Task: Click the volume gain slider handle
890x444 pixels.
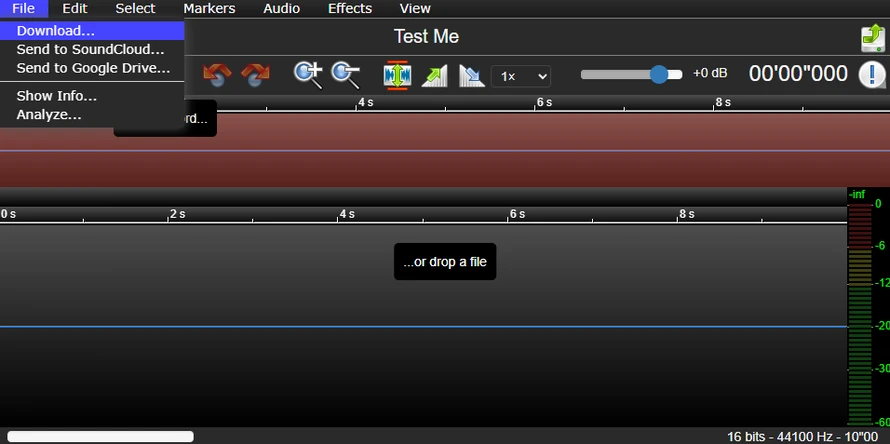Action: point(658,74)
